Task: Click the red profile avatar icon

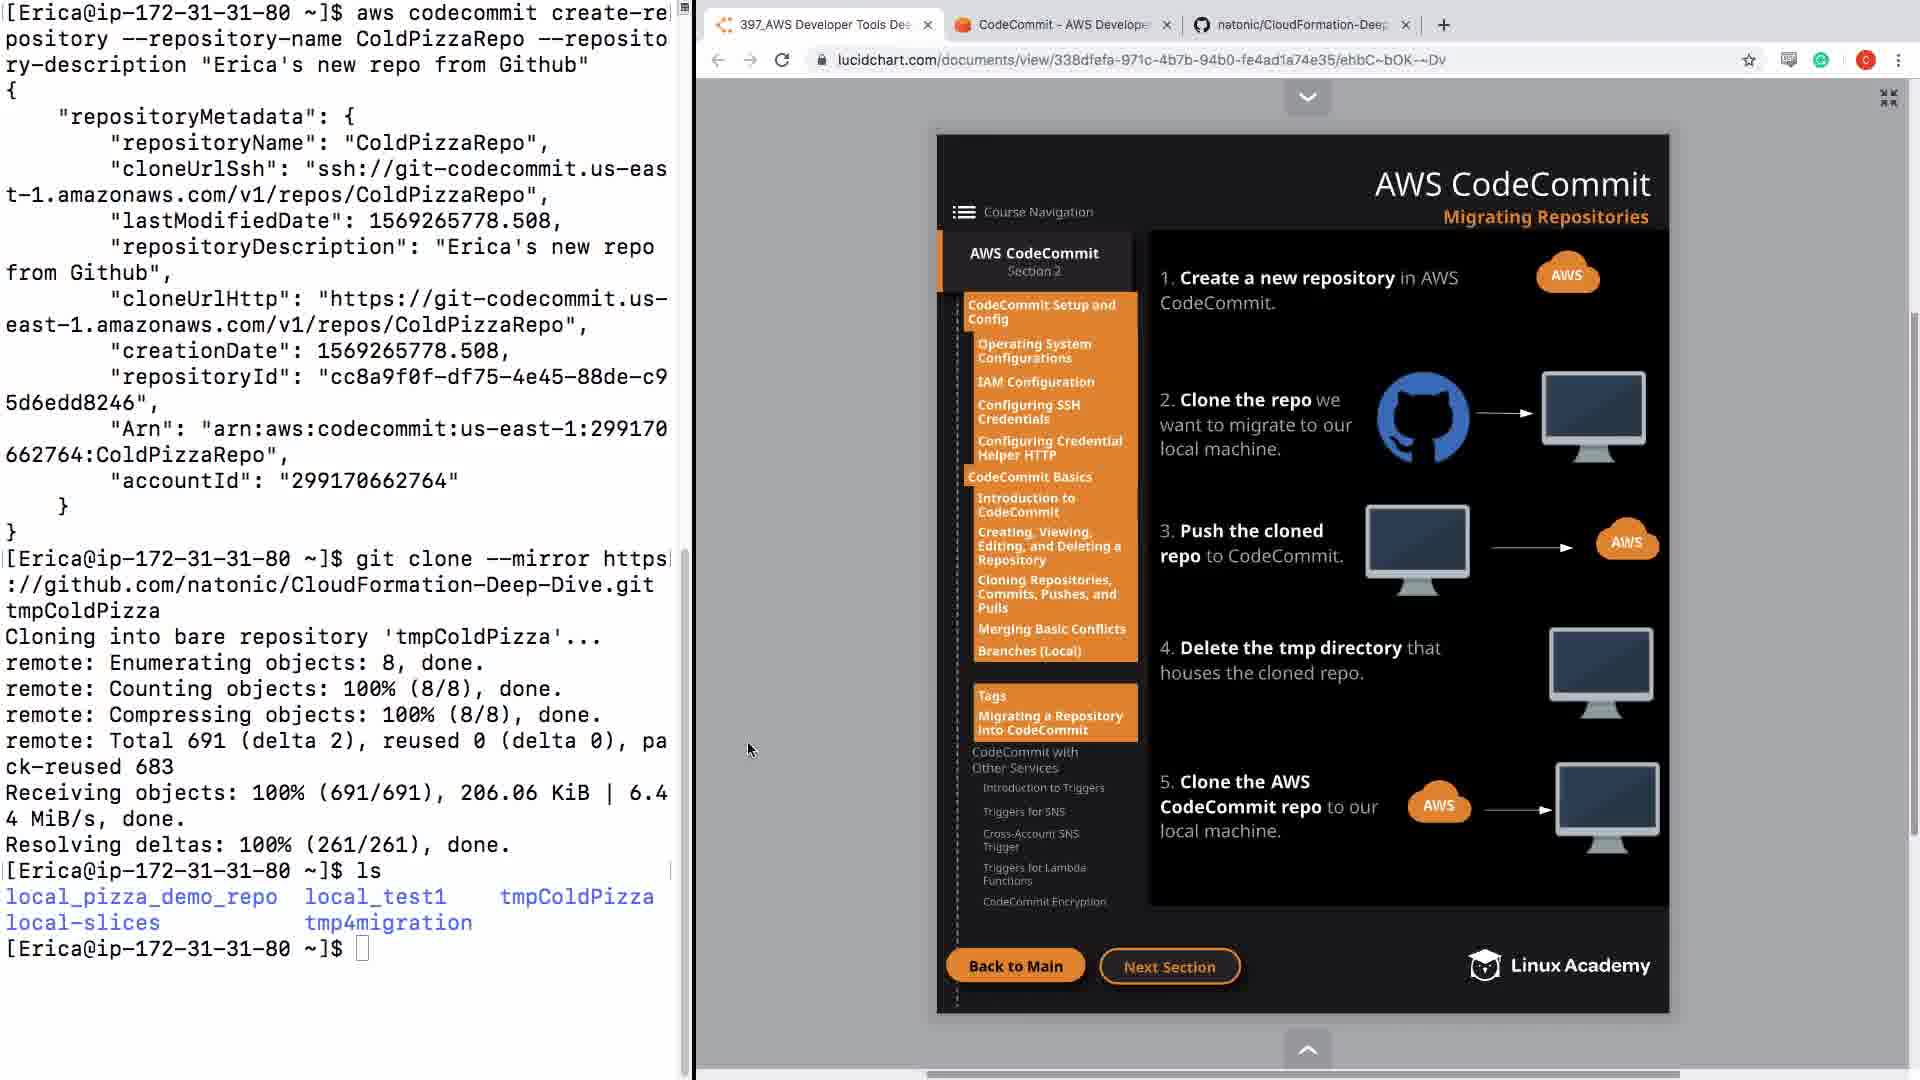Action: coord(1865,60)
